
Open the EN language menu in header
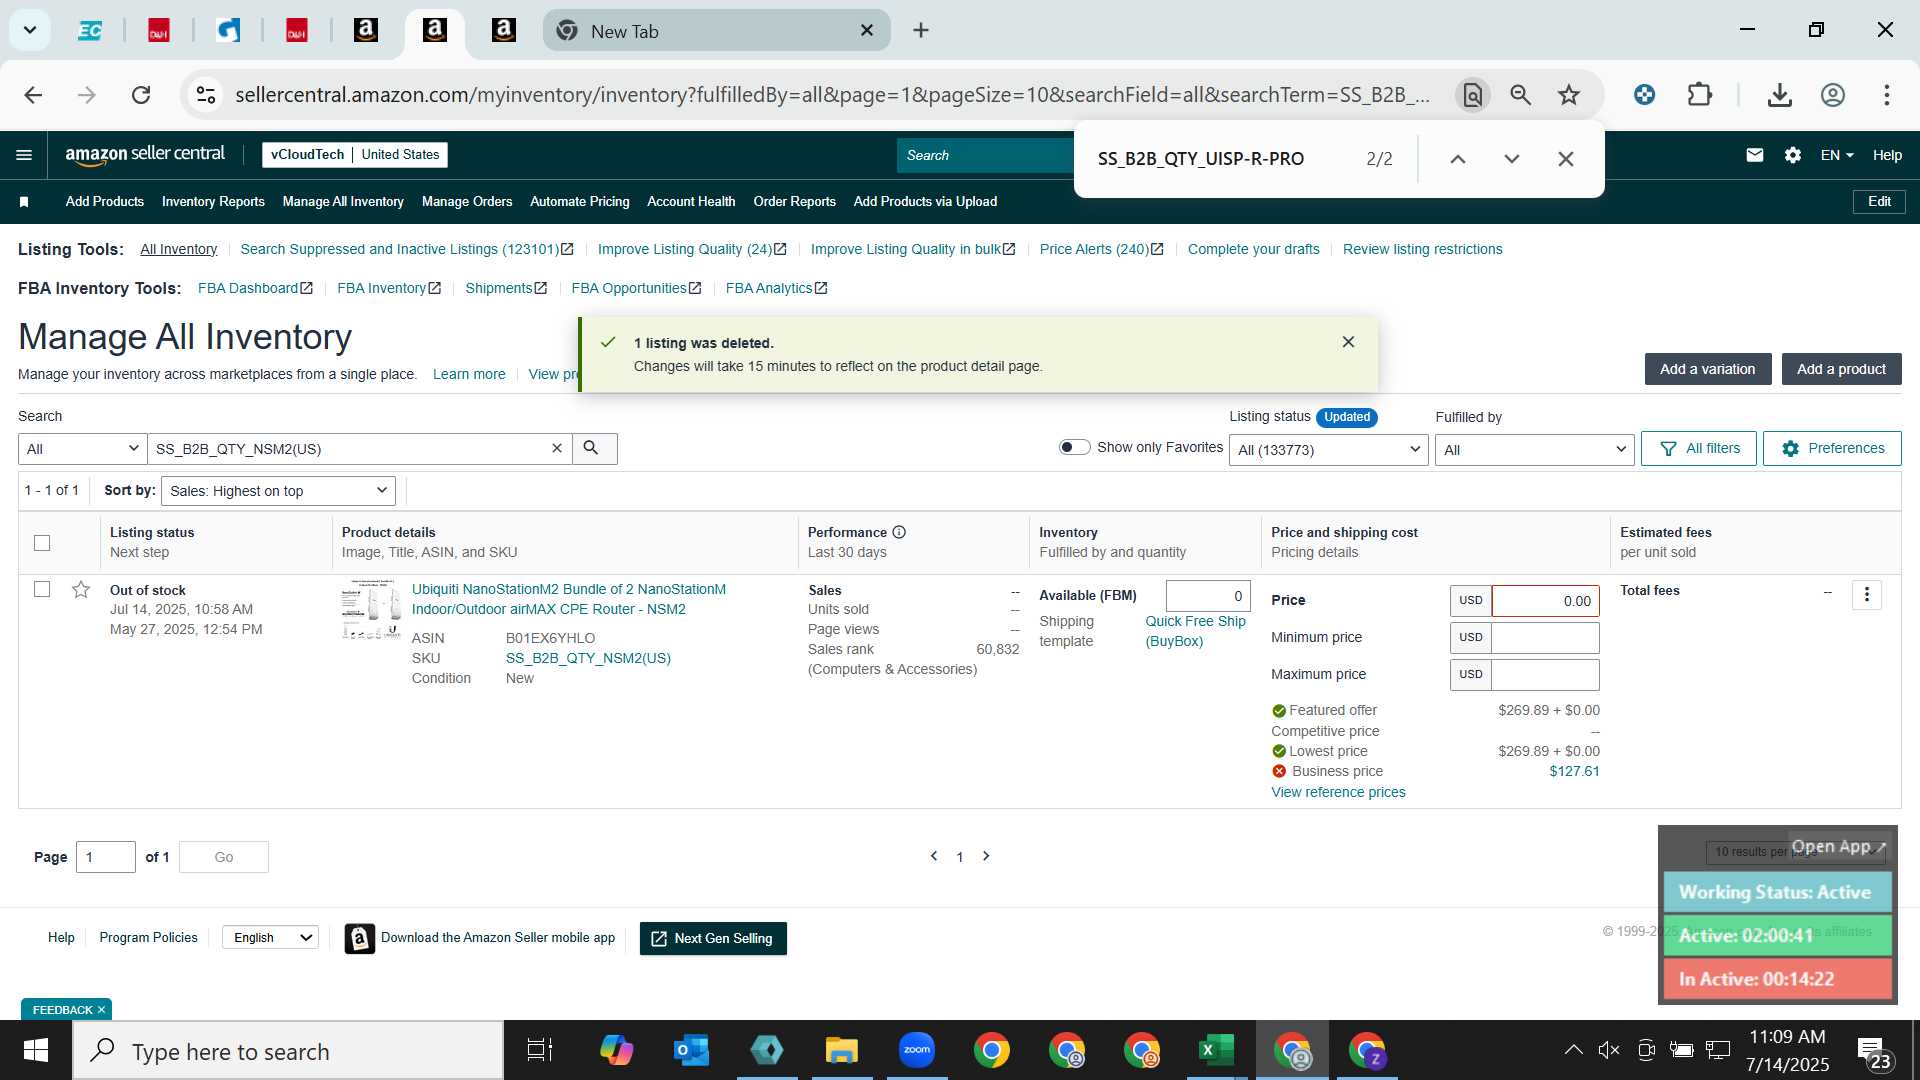point(1836,155)
